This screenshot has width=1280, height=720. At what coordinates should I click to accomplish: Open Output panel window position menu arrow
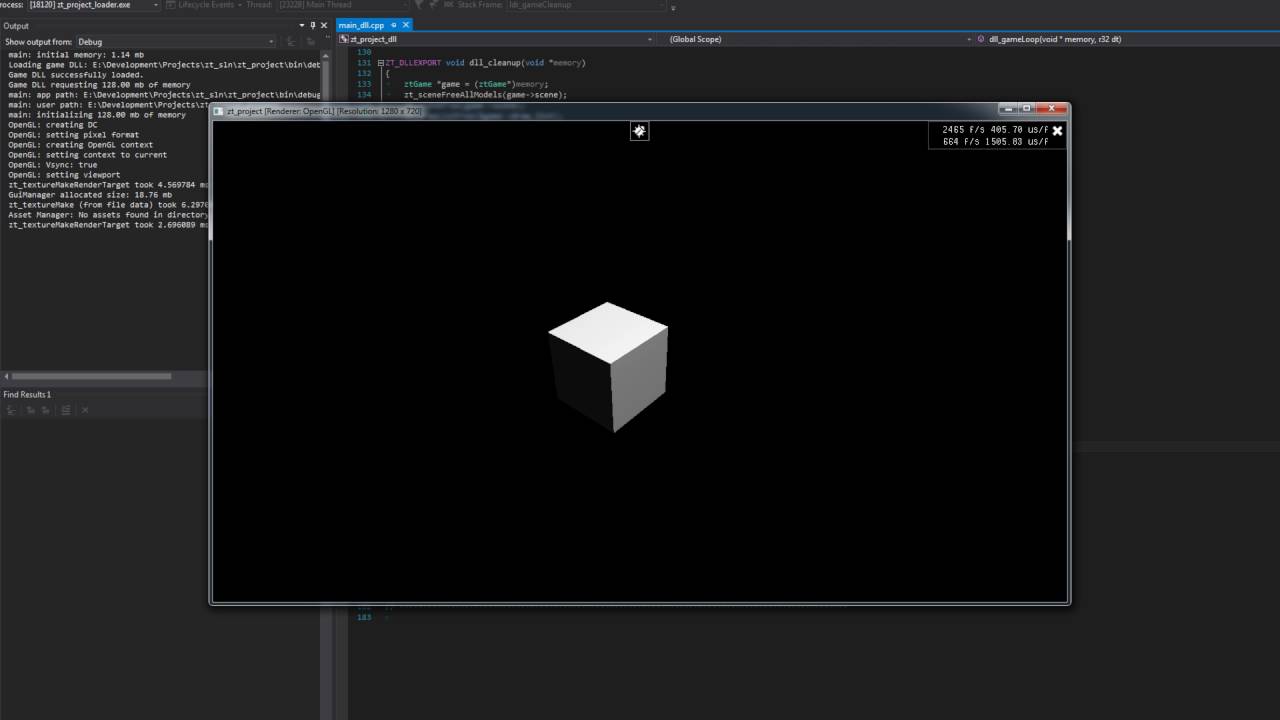coord(302,25)
